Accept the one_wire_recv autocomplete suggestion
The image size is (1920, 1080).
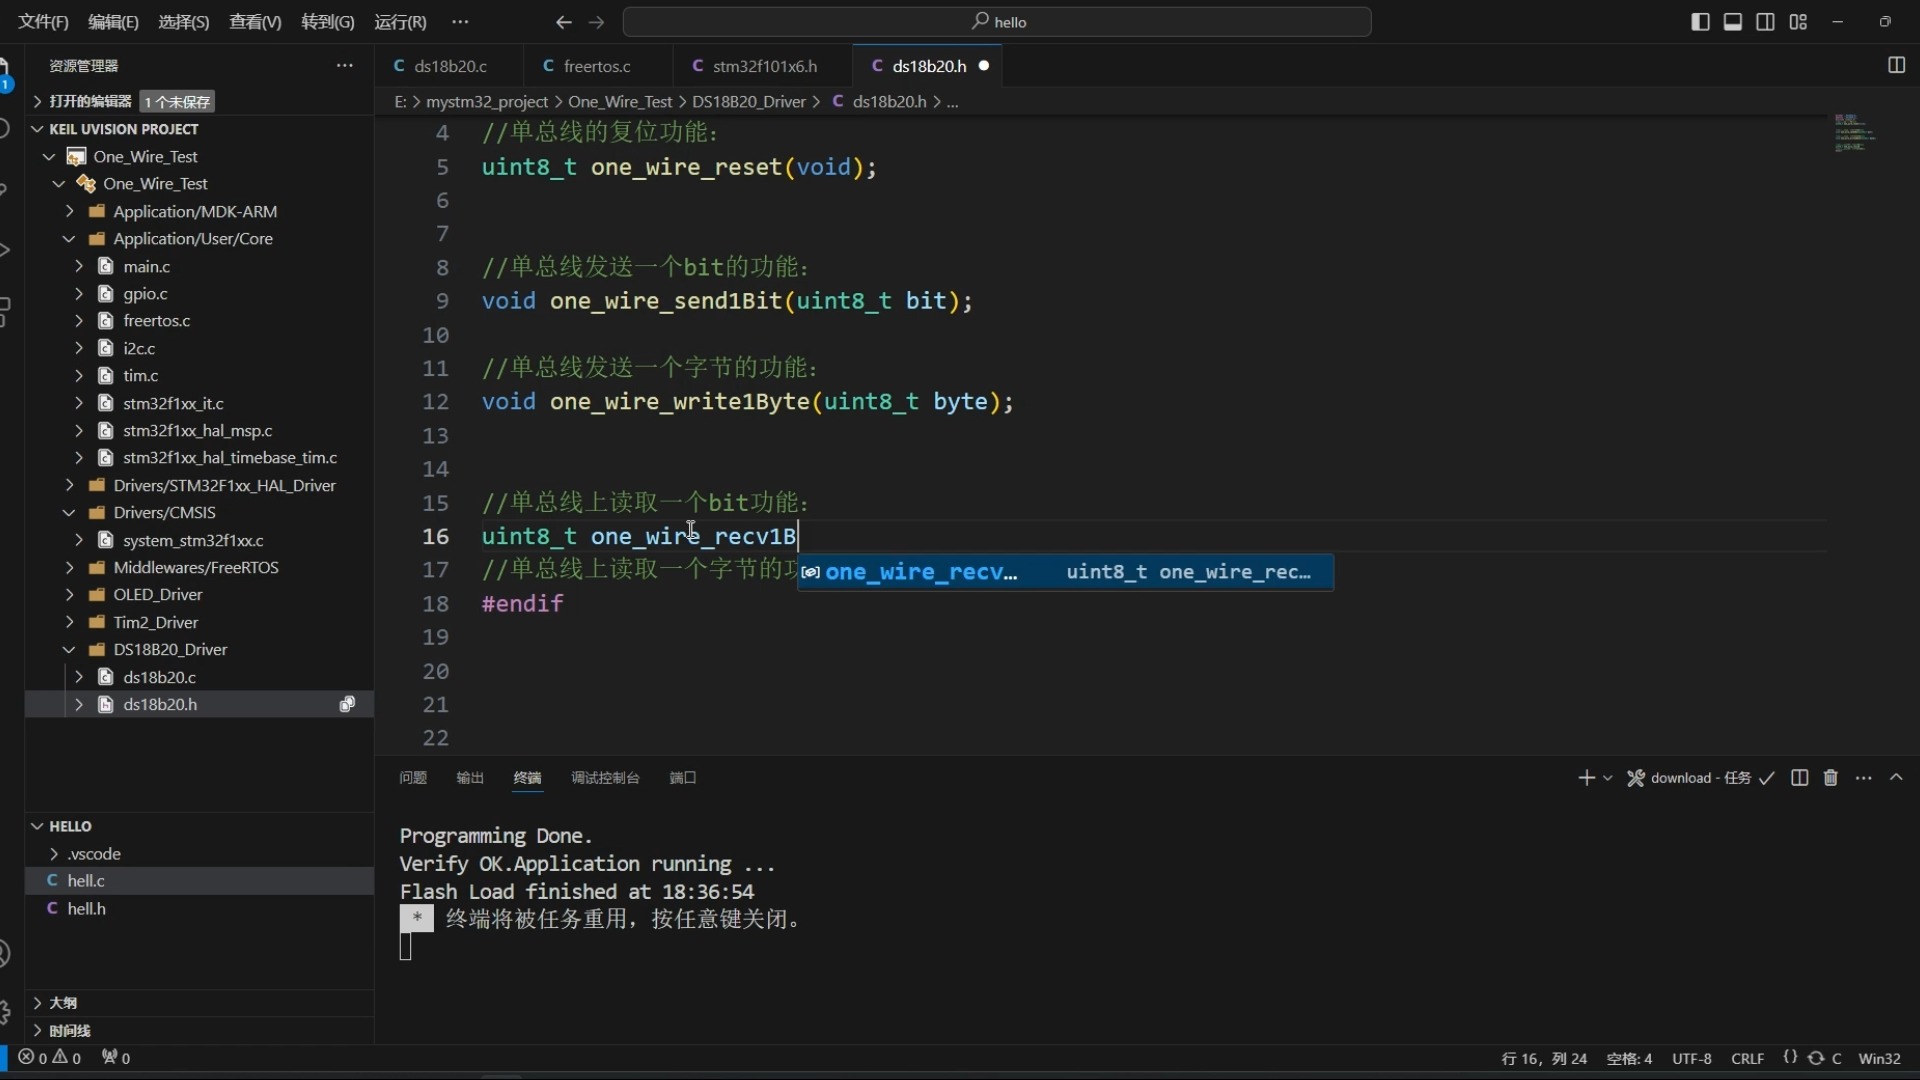click(1065, 572)
